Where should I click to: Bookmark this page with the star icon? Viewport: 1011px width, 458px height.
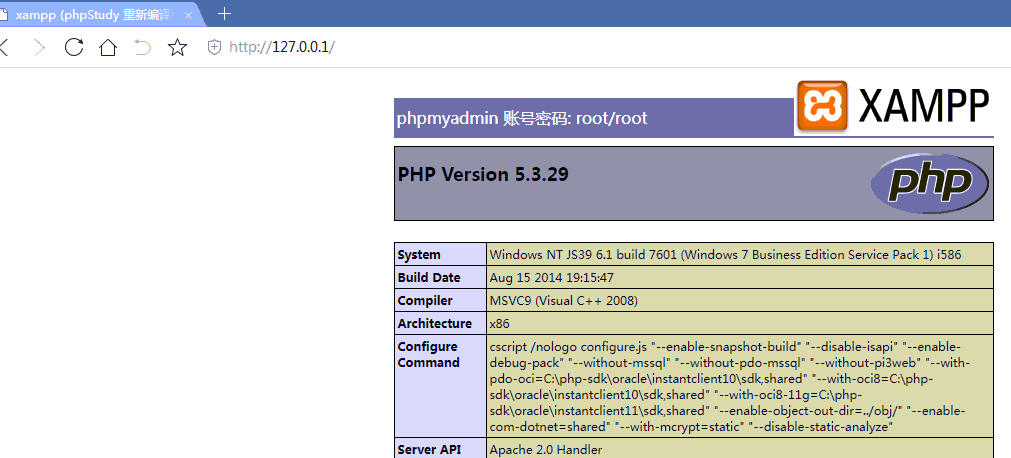(177, 47)
